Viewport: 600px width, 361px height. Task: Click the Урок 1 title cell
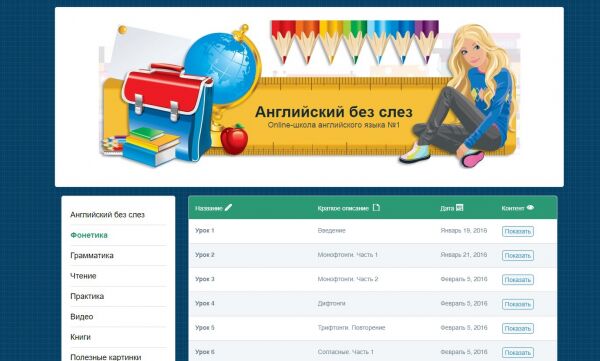(x=205, y=230)
